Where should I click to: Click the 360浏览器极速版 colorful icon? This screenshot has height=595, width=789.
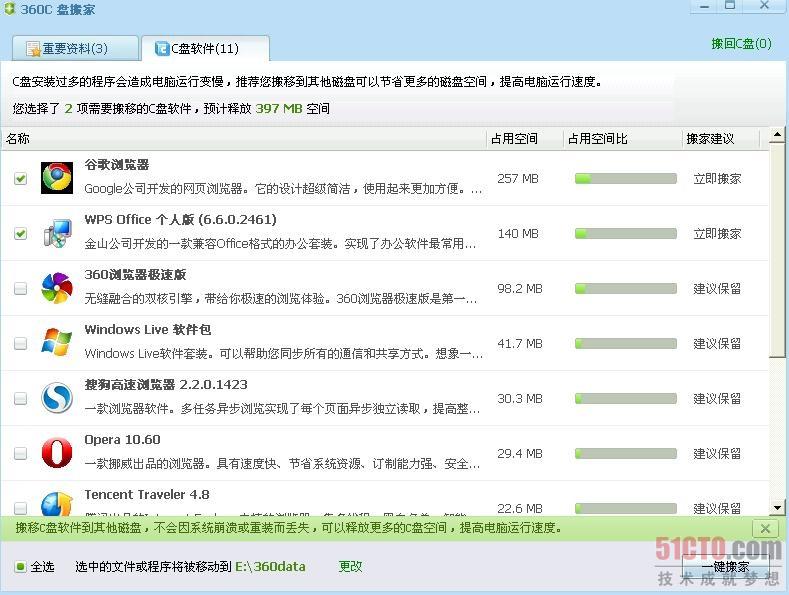(x=57, y=288)
